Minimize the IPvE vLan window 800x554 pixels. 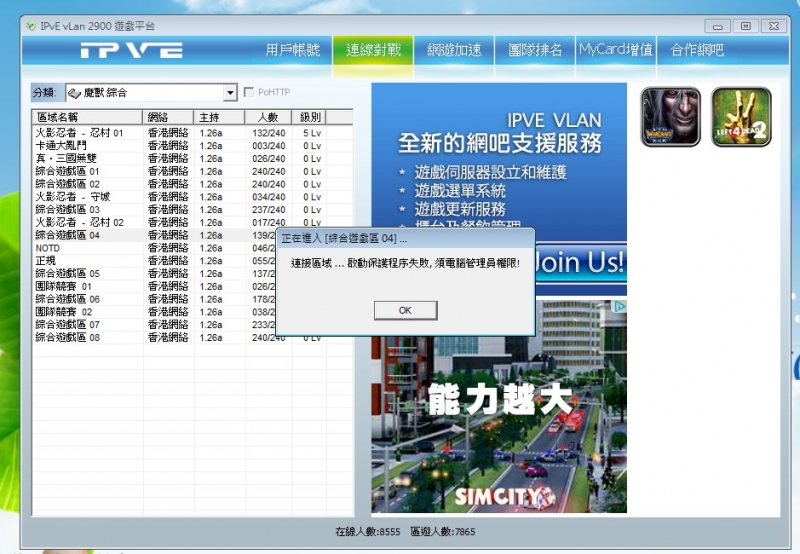coord(717,26)
